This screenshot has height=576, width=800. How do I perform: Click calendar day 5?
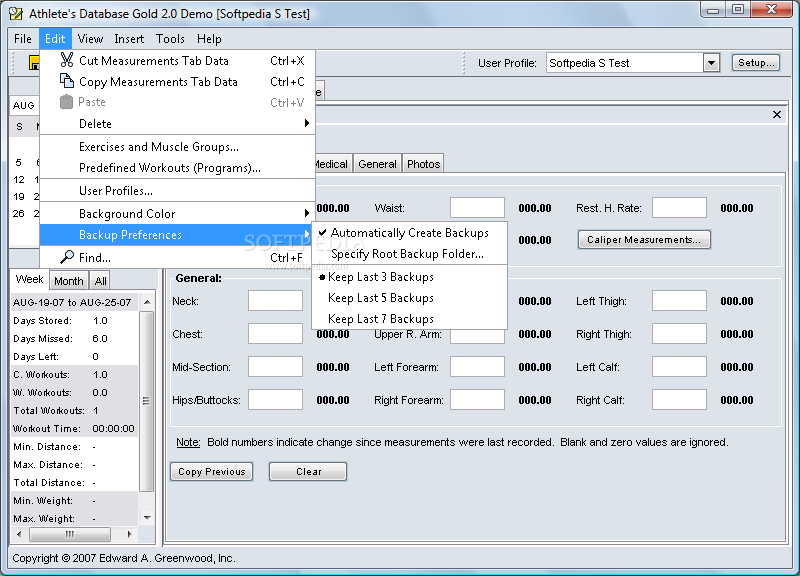coord(19,163)
